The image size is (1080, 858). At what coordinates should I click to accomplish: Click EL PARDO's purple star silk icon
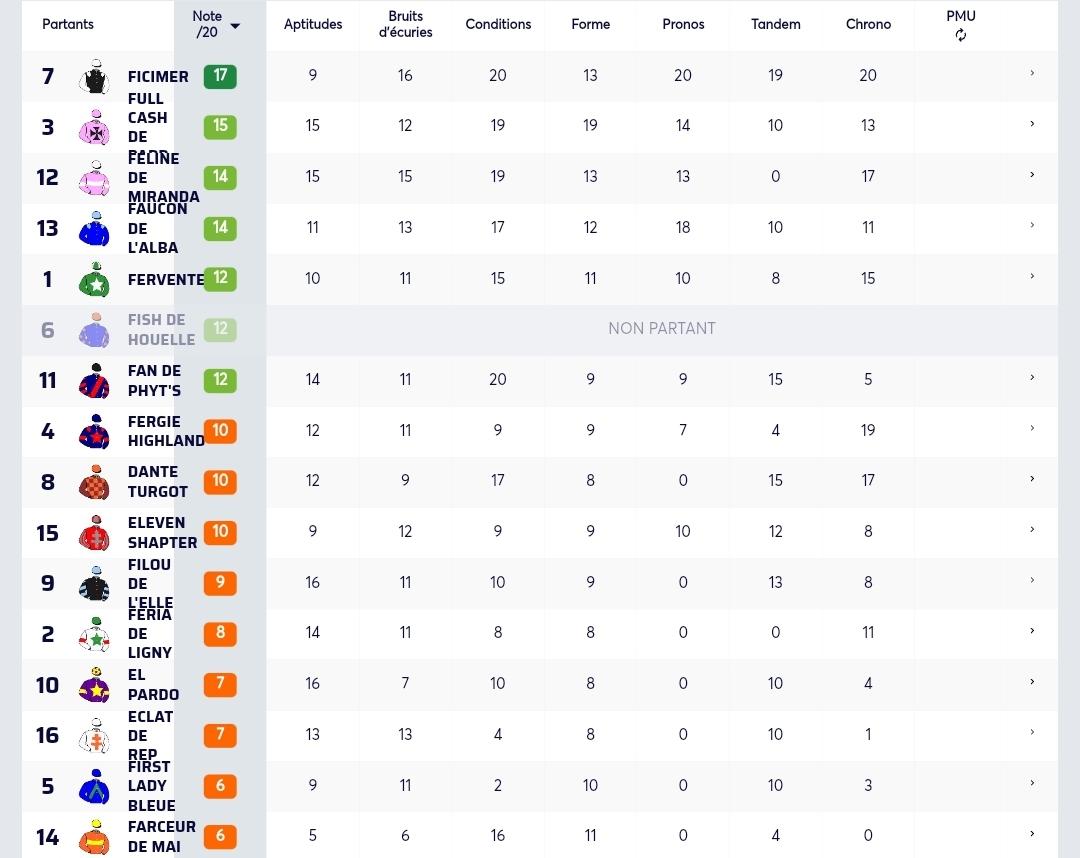(x=94, y=684)
